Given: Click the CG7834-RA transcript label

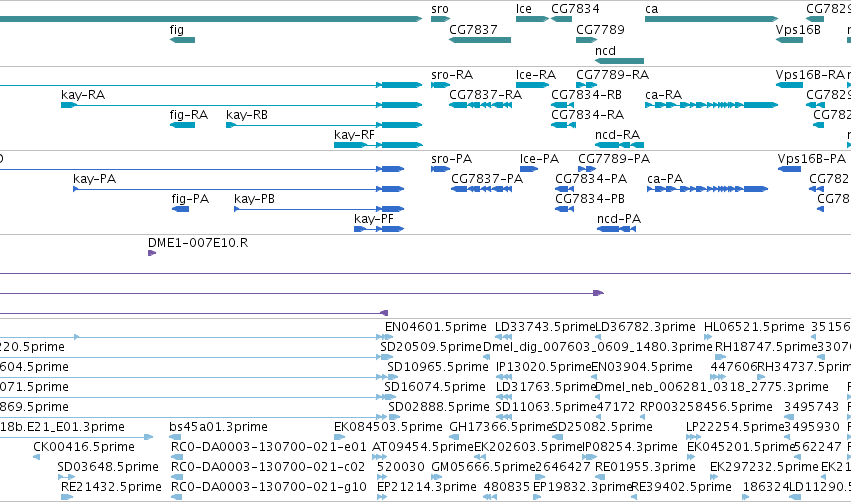Looking at the screenshot, I should (x=587, y=115).
